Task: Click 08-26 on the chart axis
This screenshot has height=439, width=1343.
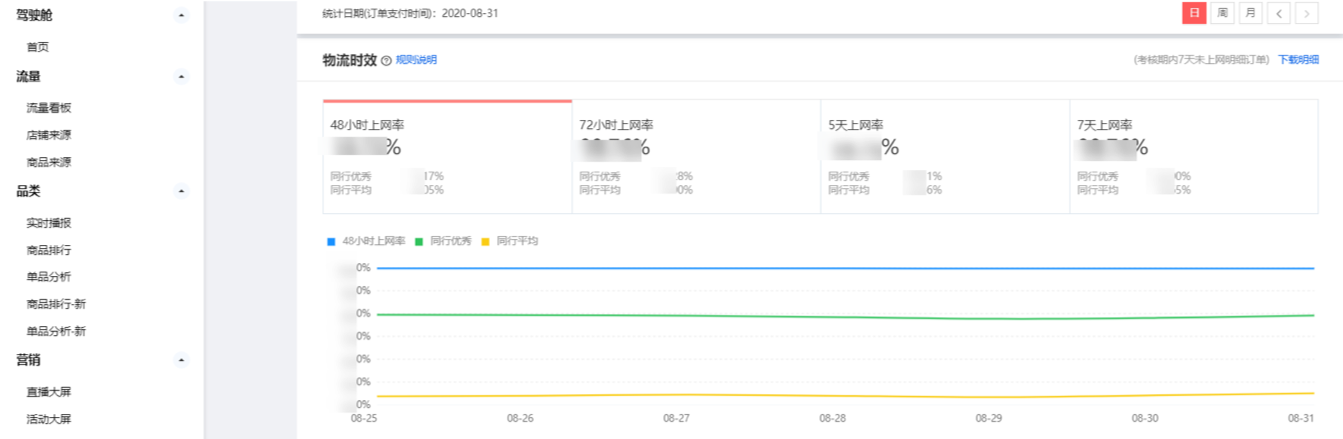Action: coord(520,418)
